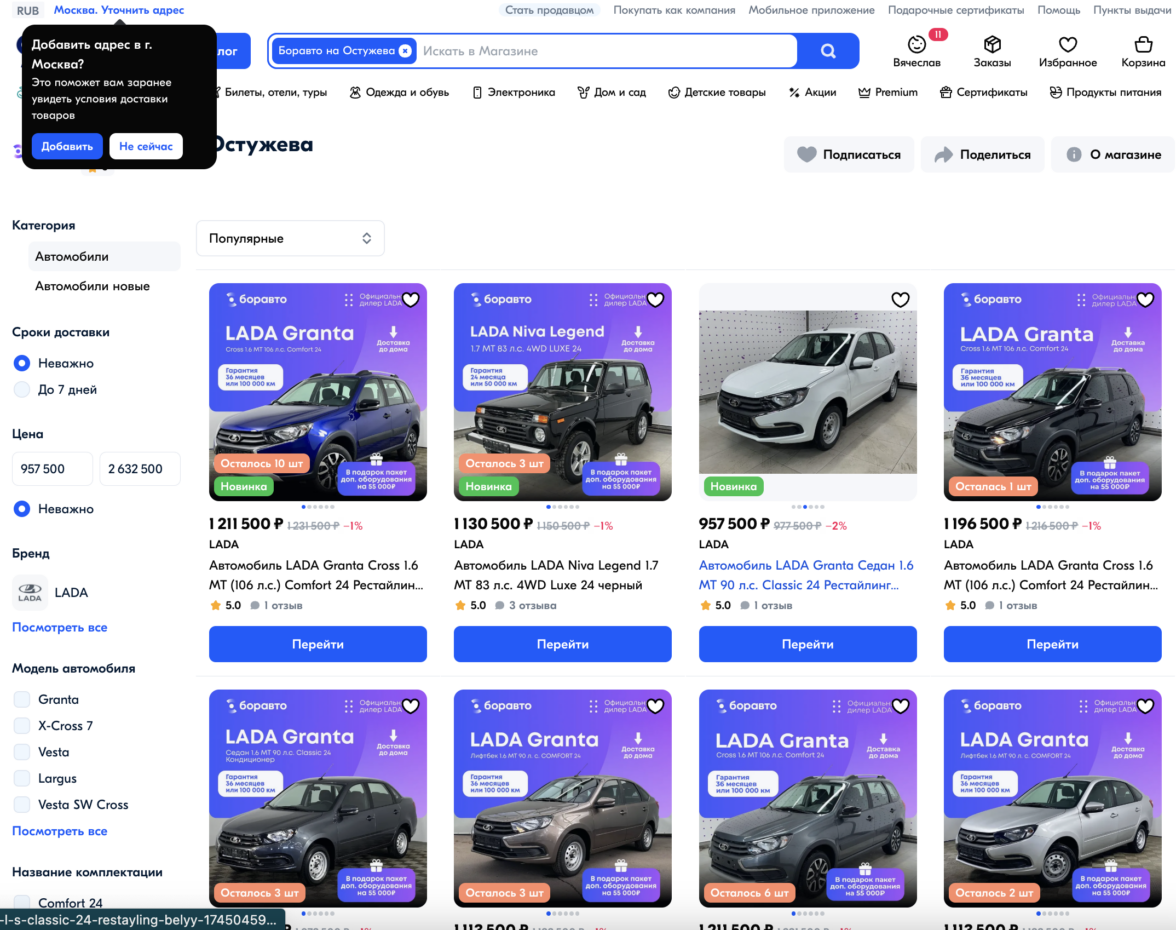Open the Дом и сад category
This screenshot has width=1176, height=930.
click(x=611, y=92)
